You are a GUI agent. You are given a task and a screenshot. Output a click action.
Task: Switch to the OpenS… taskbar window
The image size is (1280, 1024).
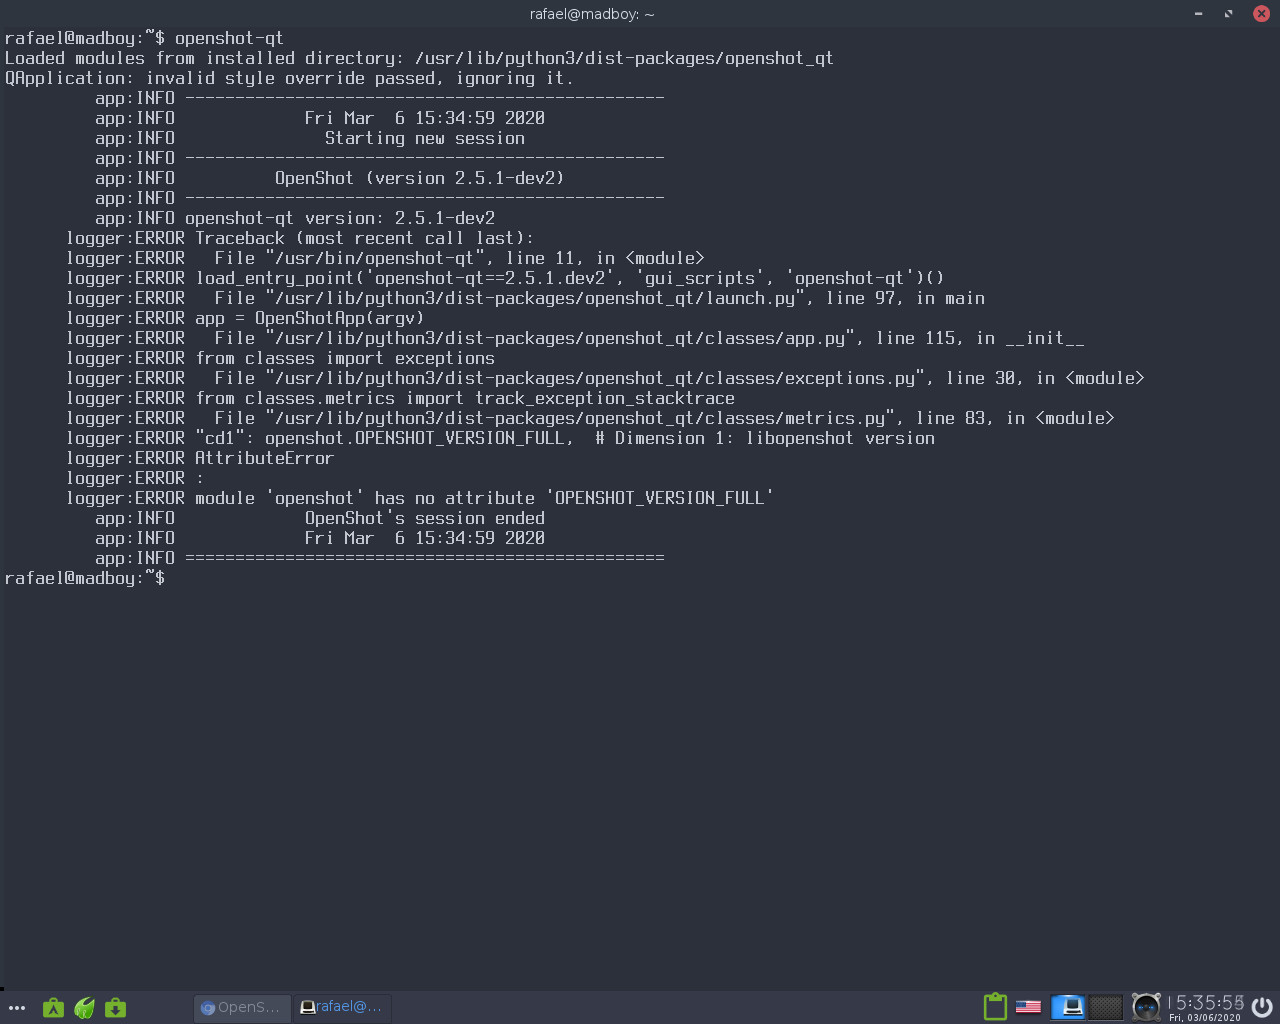[x=241, y=1007]
